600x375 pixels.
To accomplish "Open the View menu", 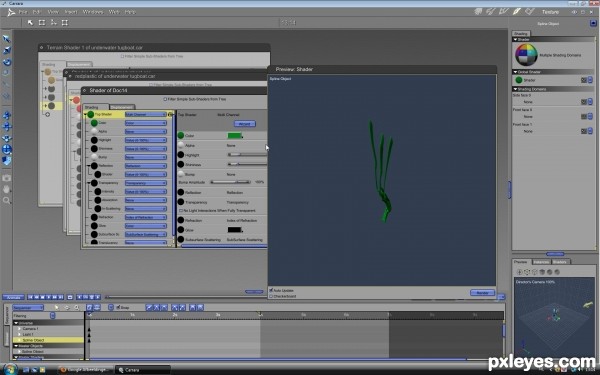I will coord(53,12).
